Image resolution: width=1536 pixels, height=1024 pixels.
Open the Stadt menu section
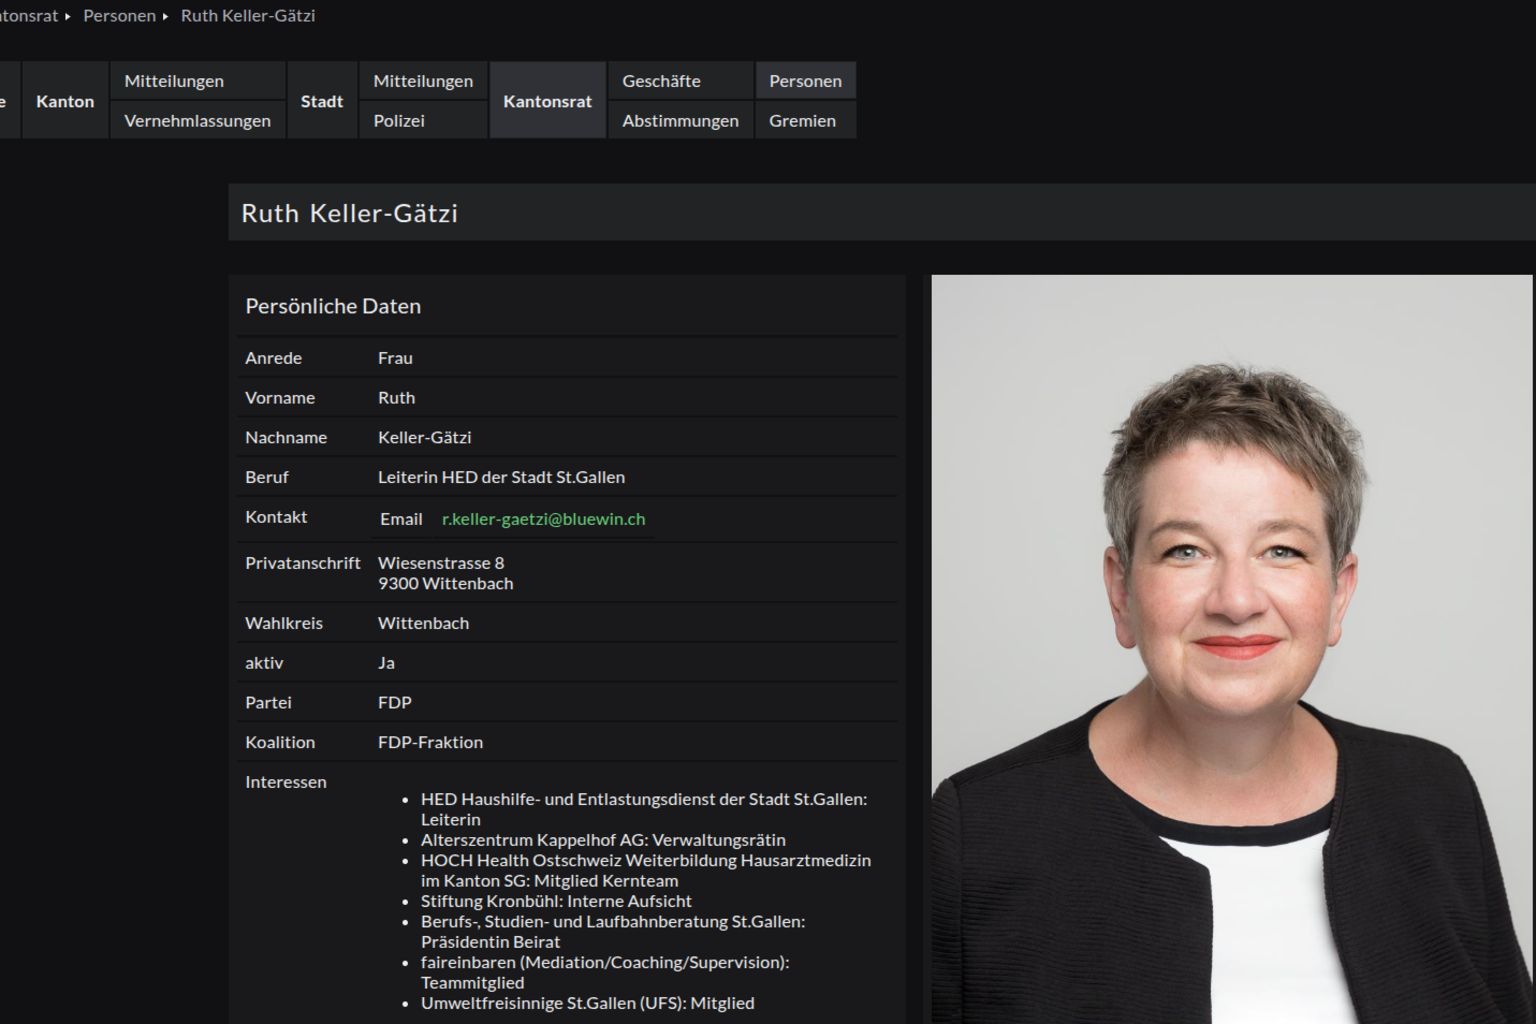coord(322,101)
